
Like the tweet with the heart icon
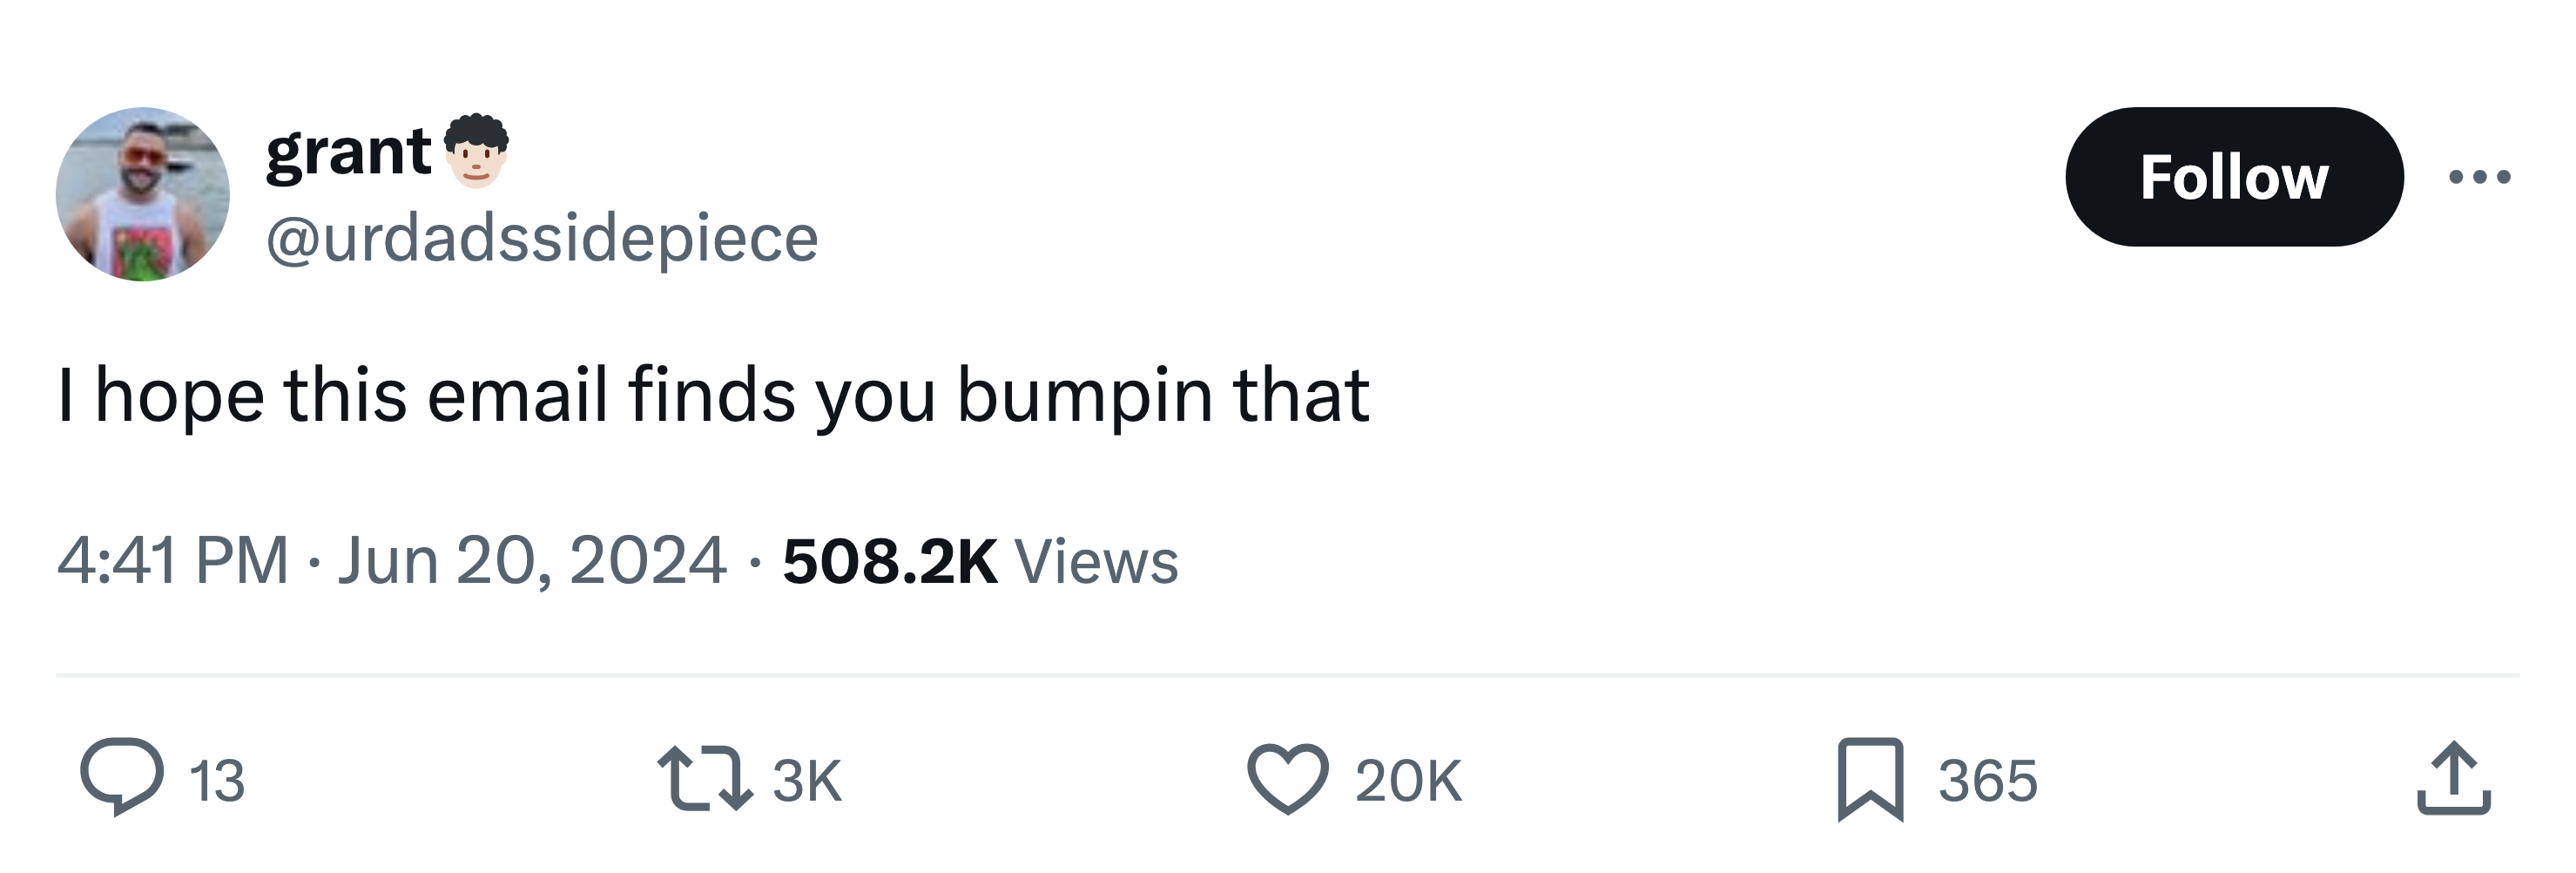coord(1288,780)
